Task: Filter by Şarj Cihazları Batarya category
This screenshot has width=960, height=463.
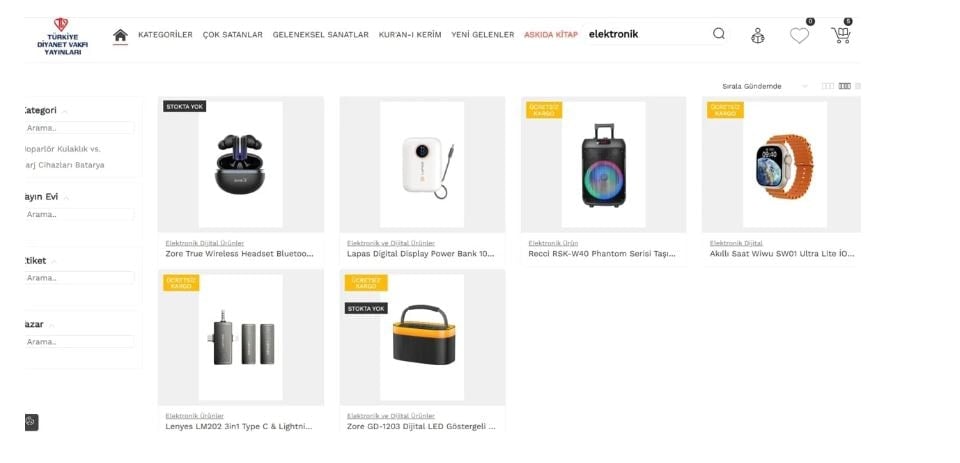Action: point(64,165)
